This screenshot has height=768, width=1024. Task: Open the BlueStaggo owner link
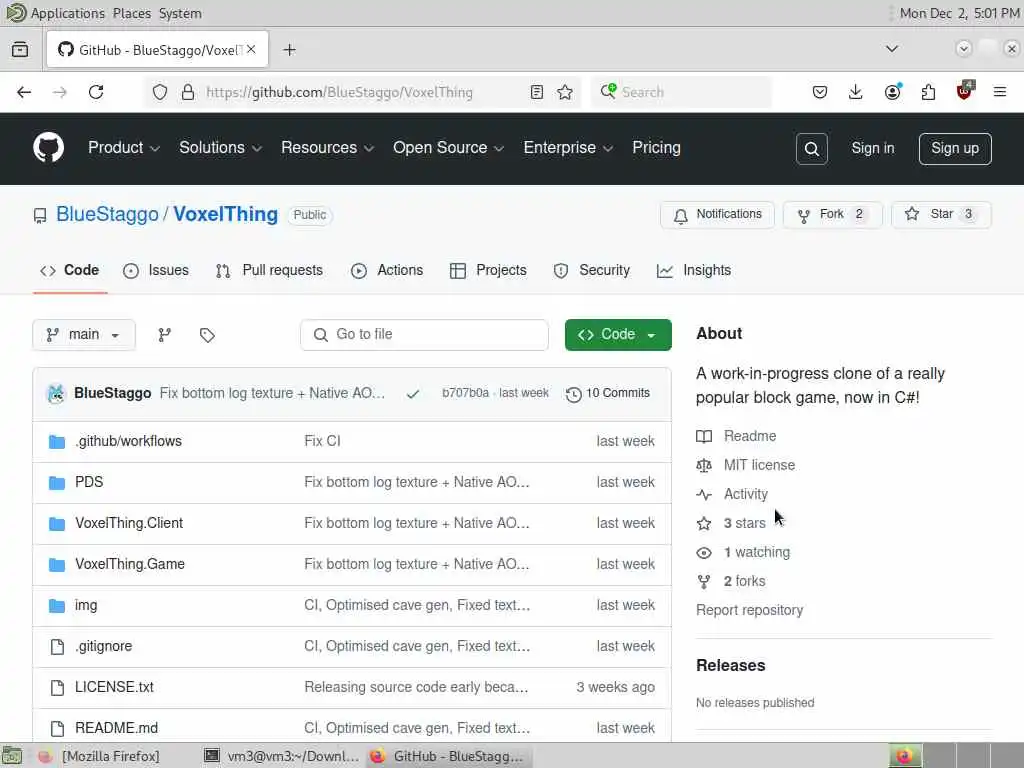click(x=107, y=214)
